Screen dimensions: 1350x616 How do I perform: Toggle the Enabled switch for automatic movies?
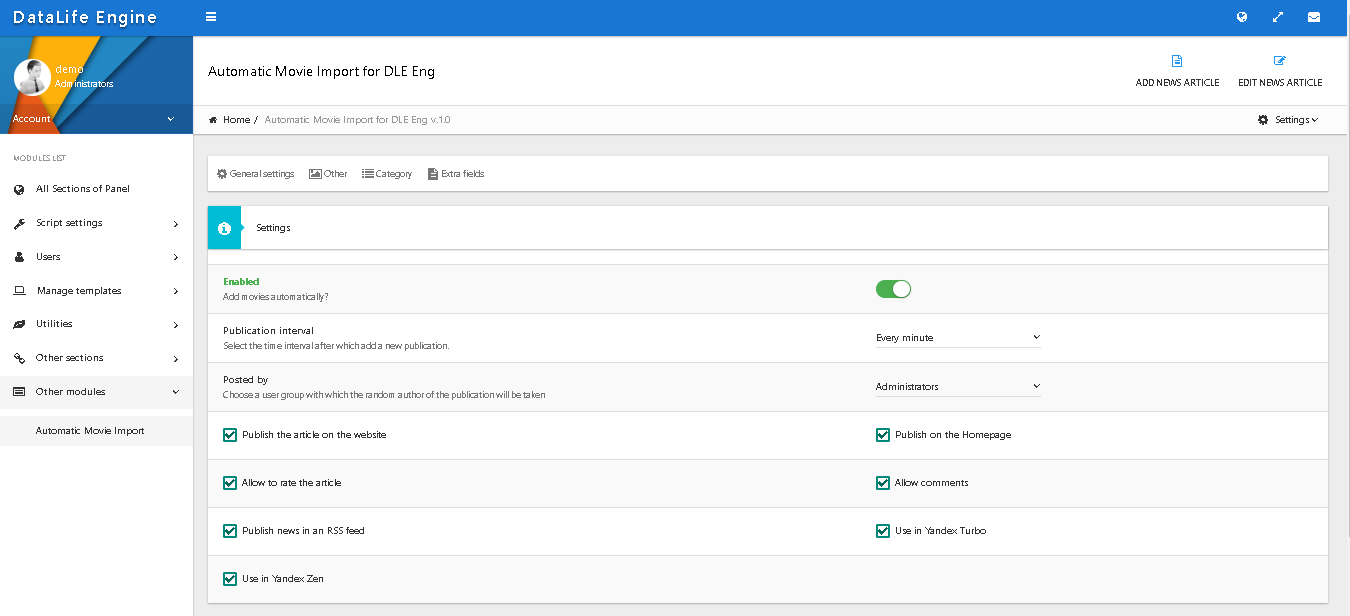pos(893,289)
